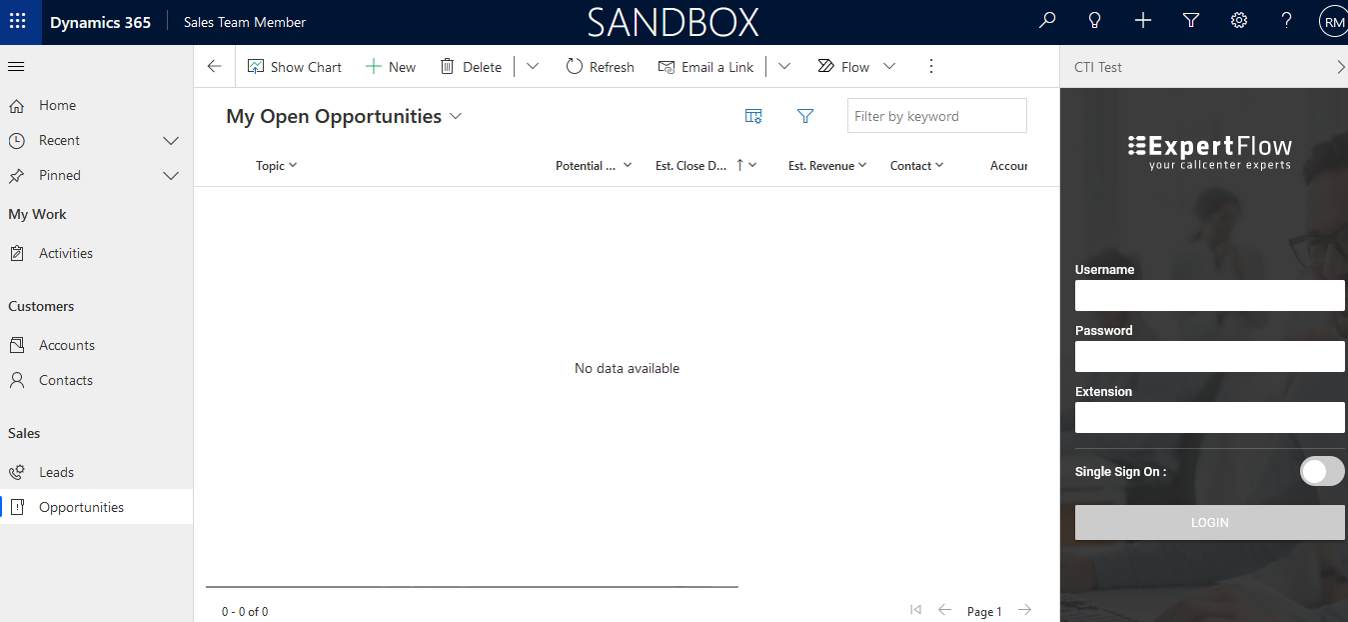The image size is (1348, 622).
Task: Open Accounts from the sidebar
Action: click(66, 345)
